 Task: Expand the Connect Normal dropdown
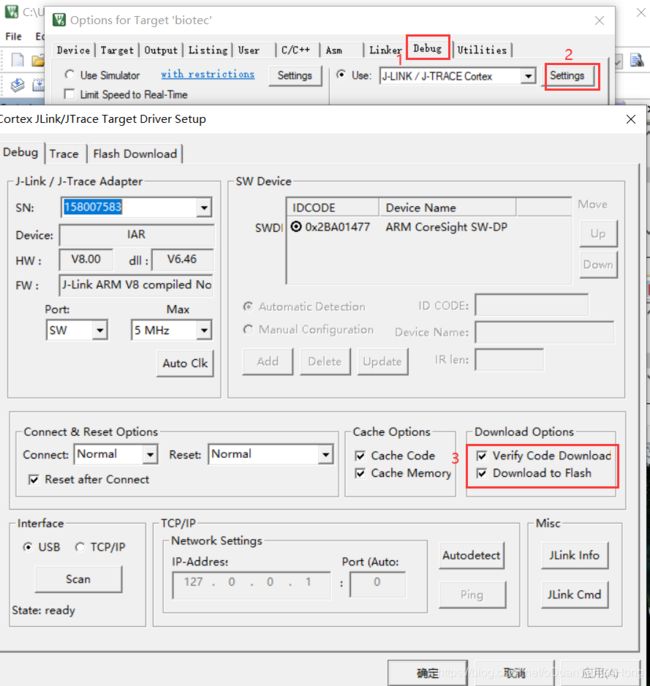pos(150,455)
